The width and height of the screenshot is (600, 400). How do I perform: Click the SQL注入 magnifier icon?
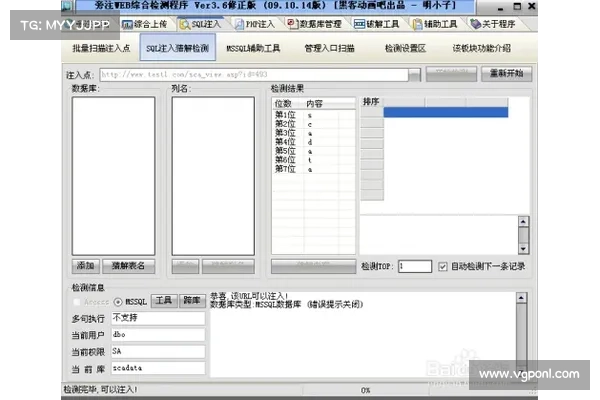click(x=184, y=24)
